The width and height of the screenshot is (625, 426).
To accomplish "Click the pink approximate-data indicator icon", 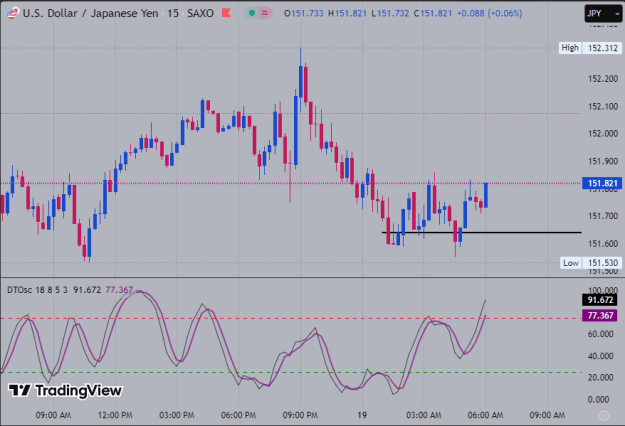I will click(265, 13).
